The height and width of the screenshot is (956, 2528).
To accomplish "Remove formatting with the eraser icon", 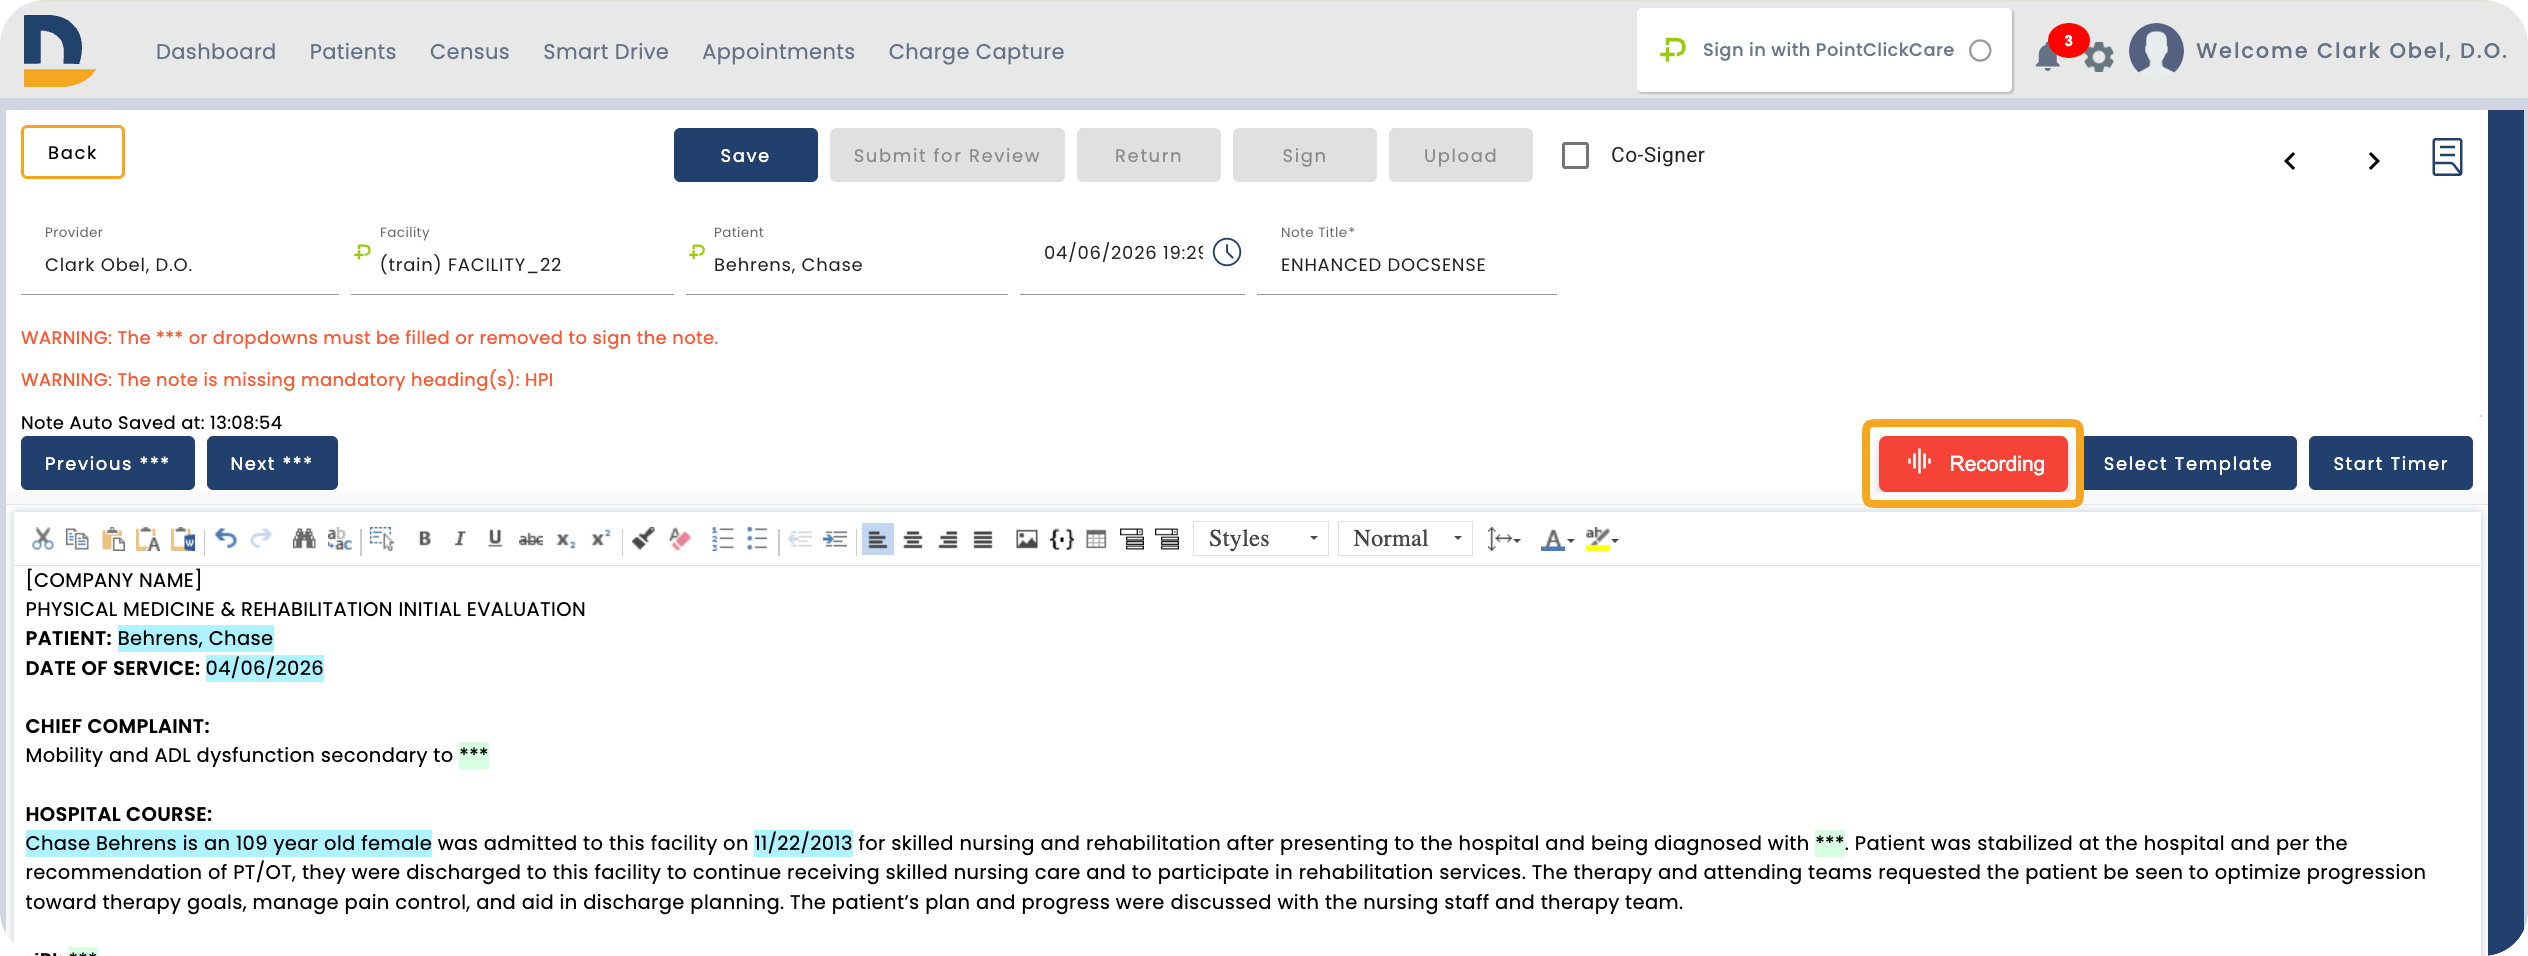I will coord(680,539).
